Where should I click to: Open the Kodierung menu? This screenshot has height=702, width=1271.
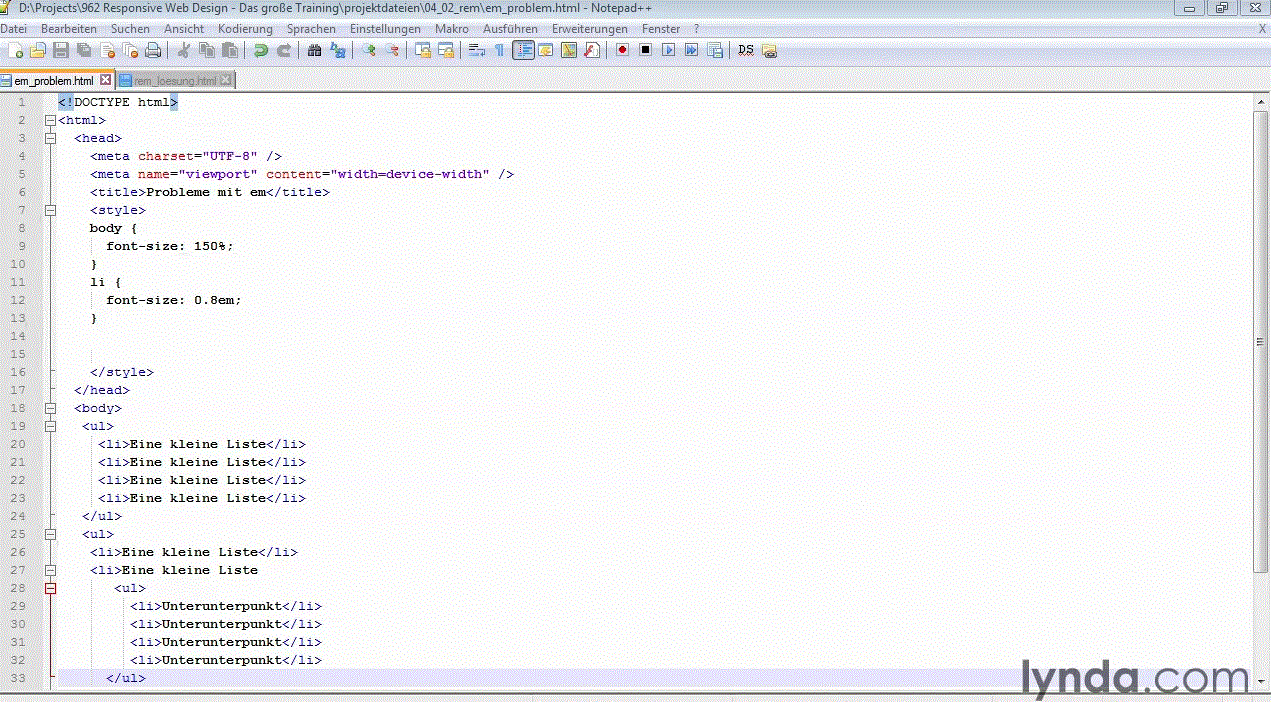tap(245, 29)
